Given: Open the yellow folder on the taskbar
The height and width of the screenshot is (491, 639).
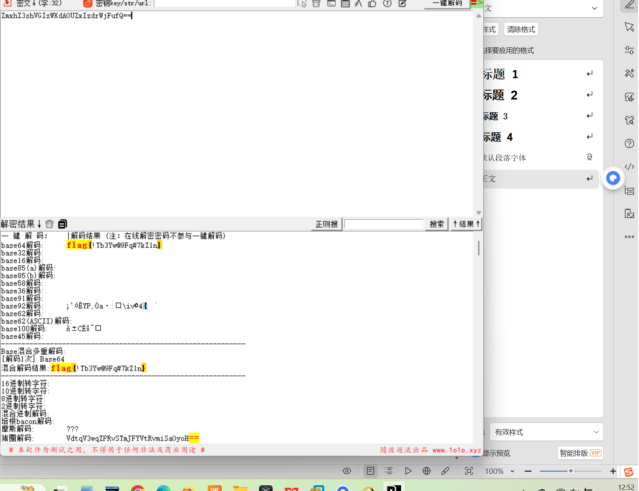Looking at the screenshot, I should (240, 488).
